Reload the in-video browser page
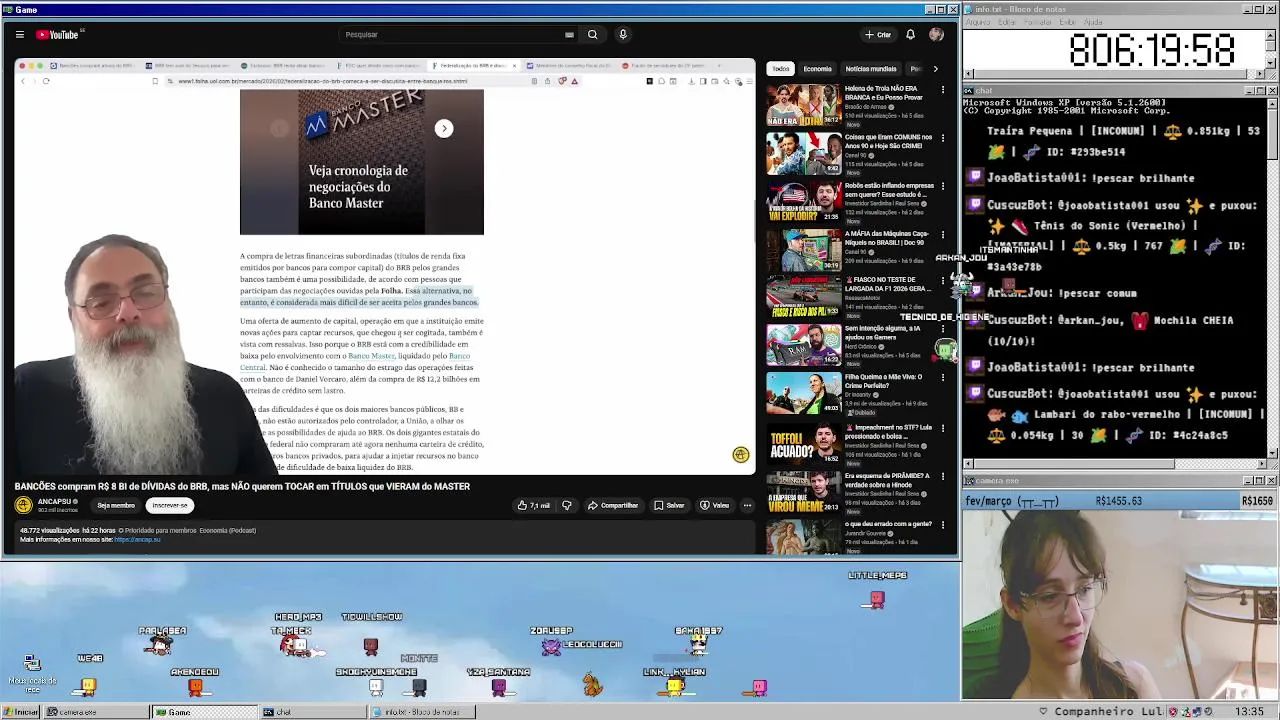This screenshot has height=720, width=1280. tap(46, 81)
